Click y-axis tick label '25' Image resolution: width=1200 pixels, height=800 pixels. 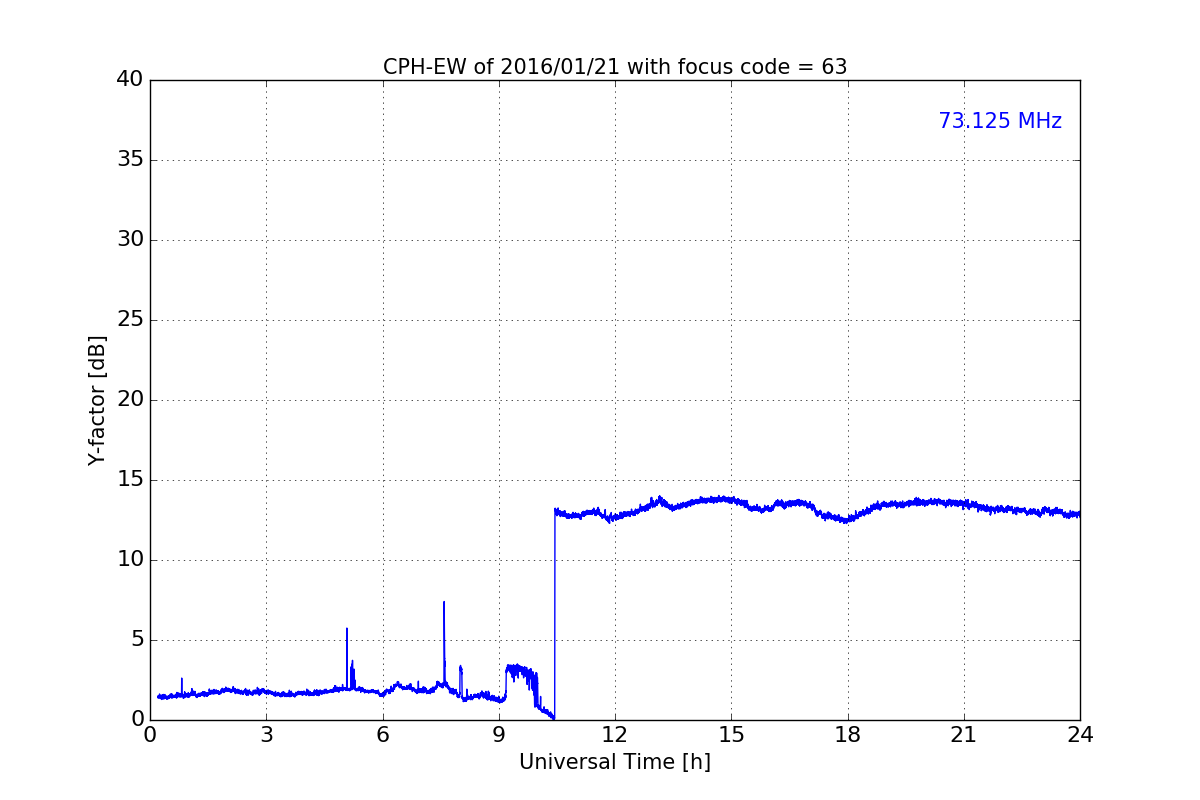130,320
